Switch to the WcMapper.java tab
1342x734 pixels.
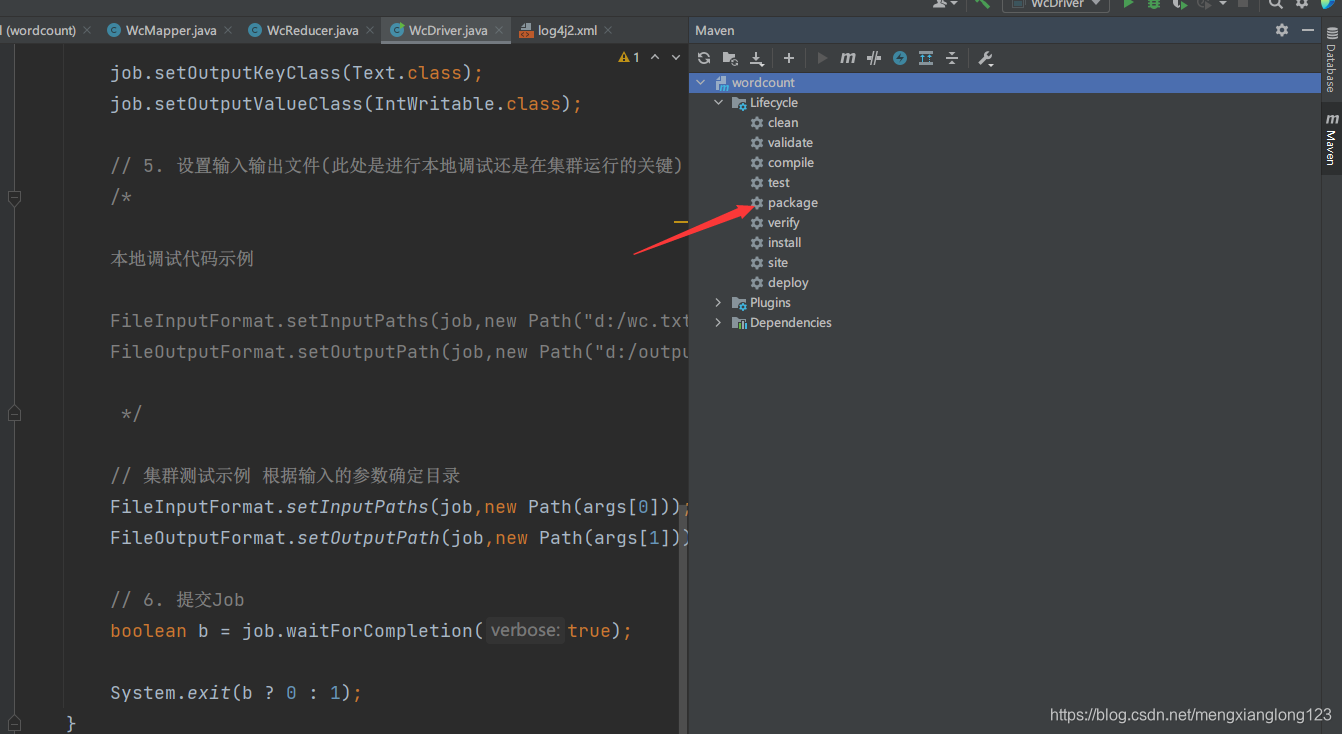coord(171,30)
